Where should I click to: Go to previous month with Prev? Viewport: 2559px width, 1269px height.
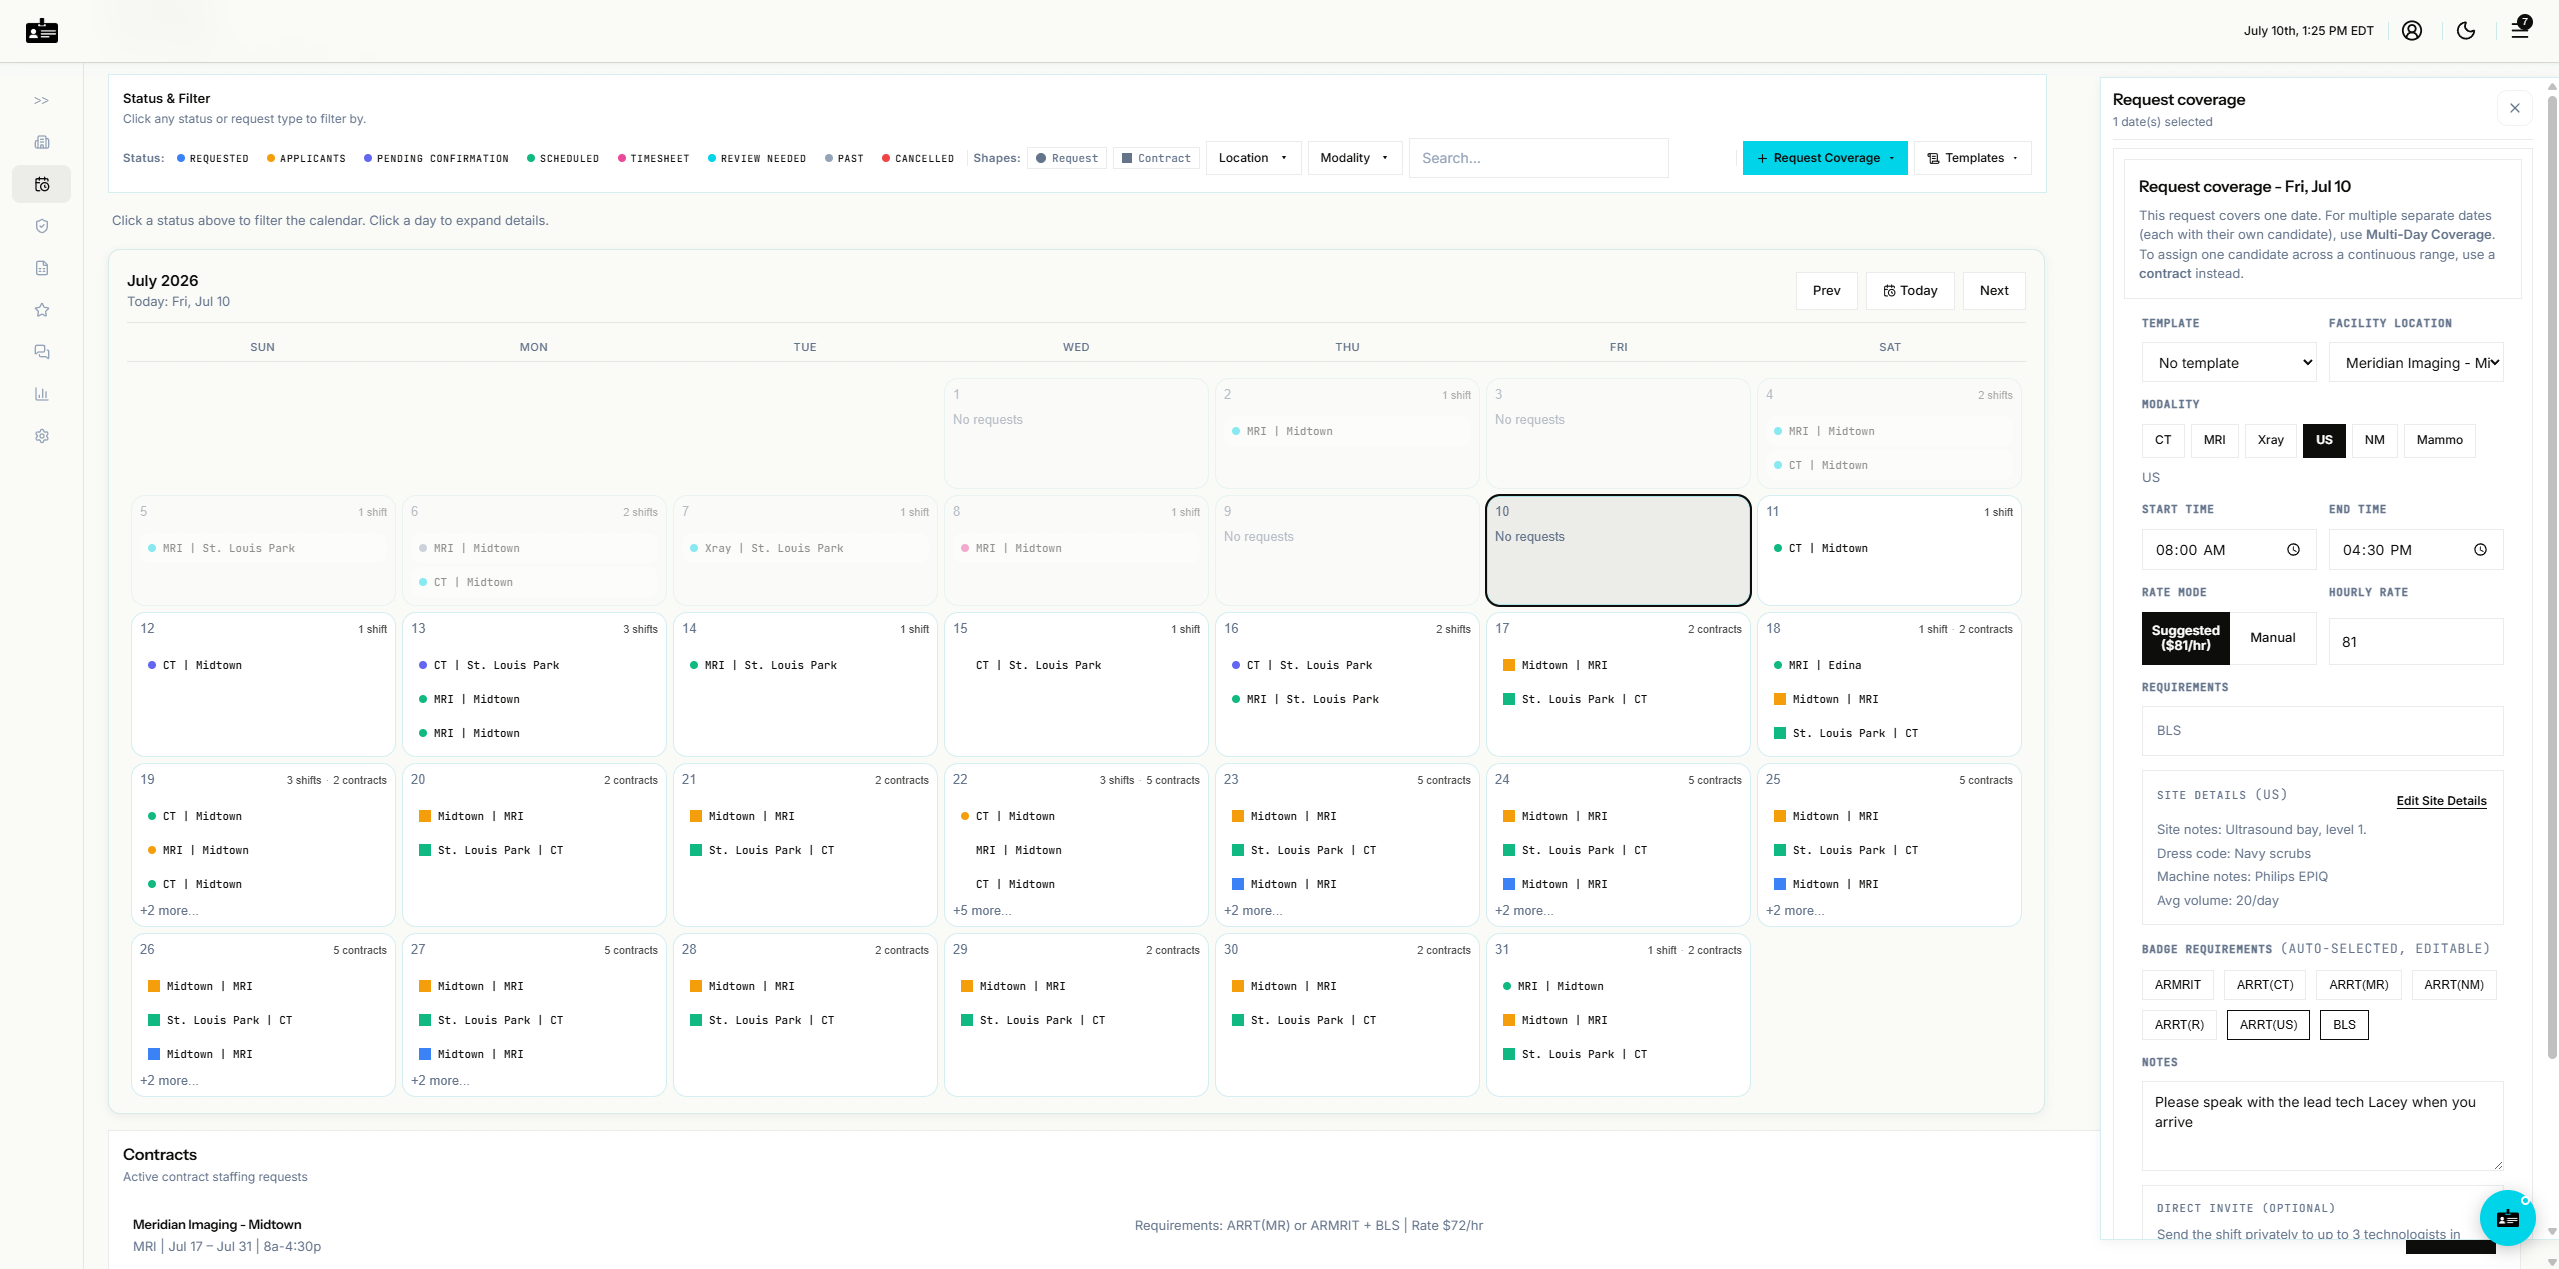[1827, 291]
